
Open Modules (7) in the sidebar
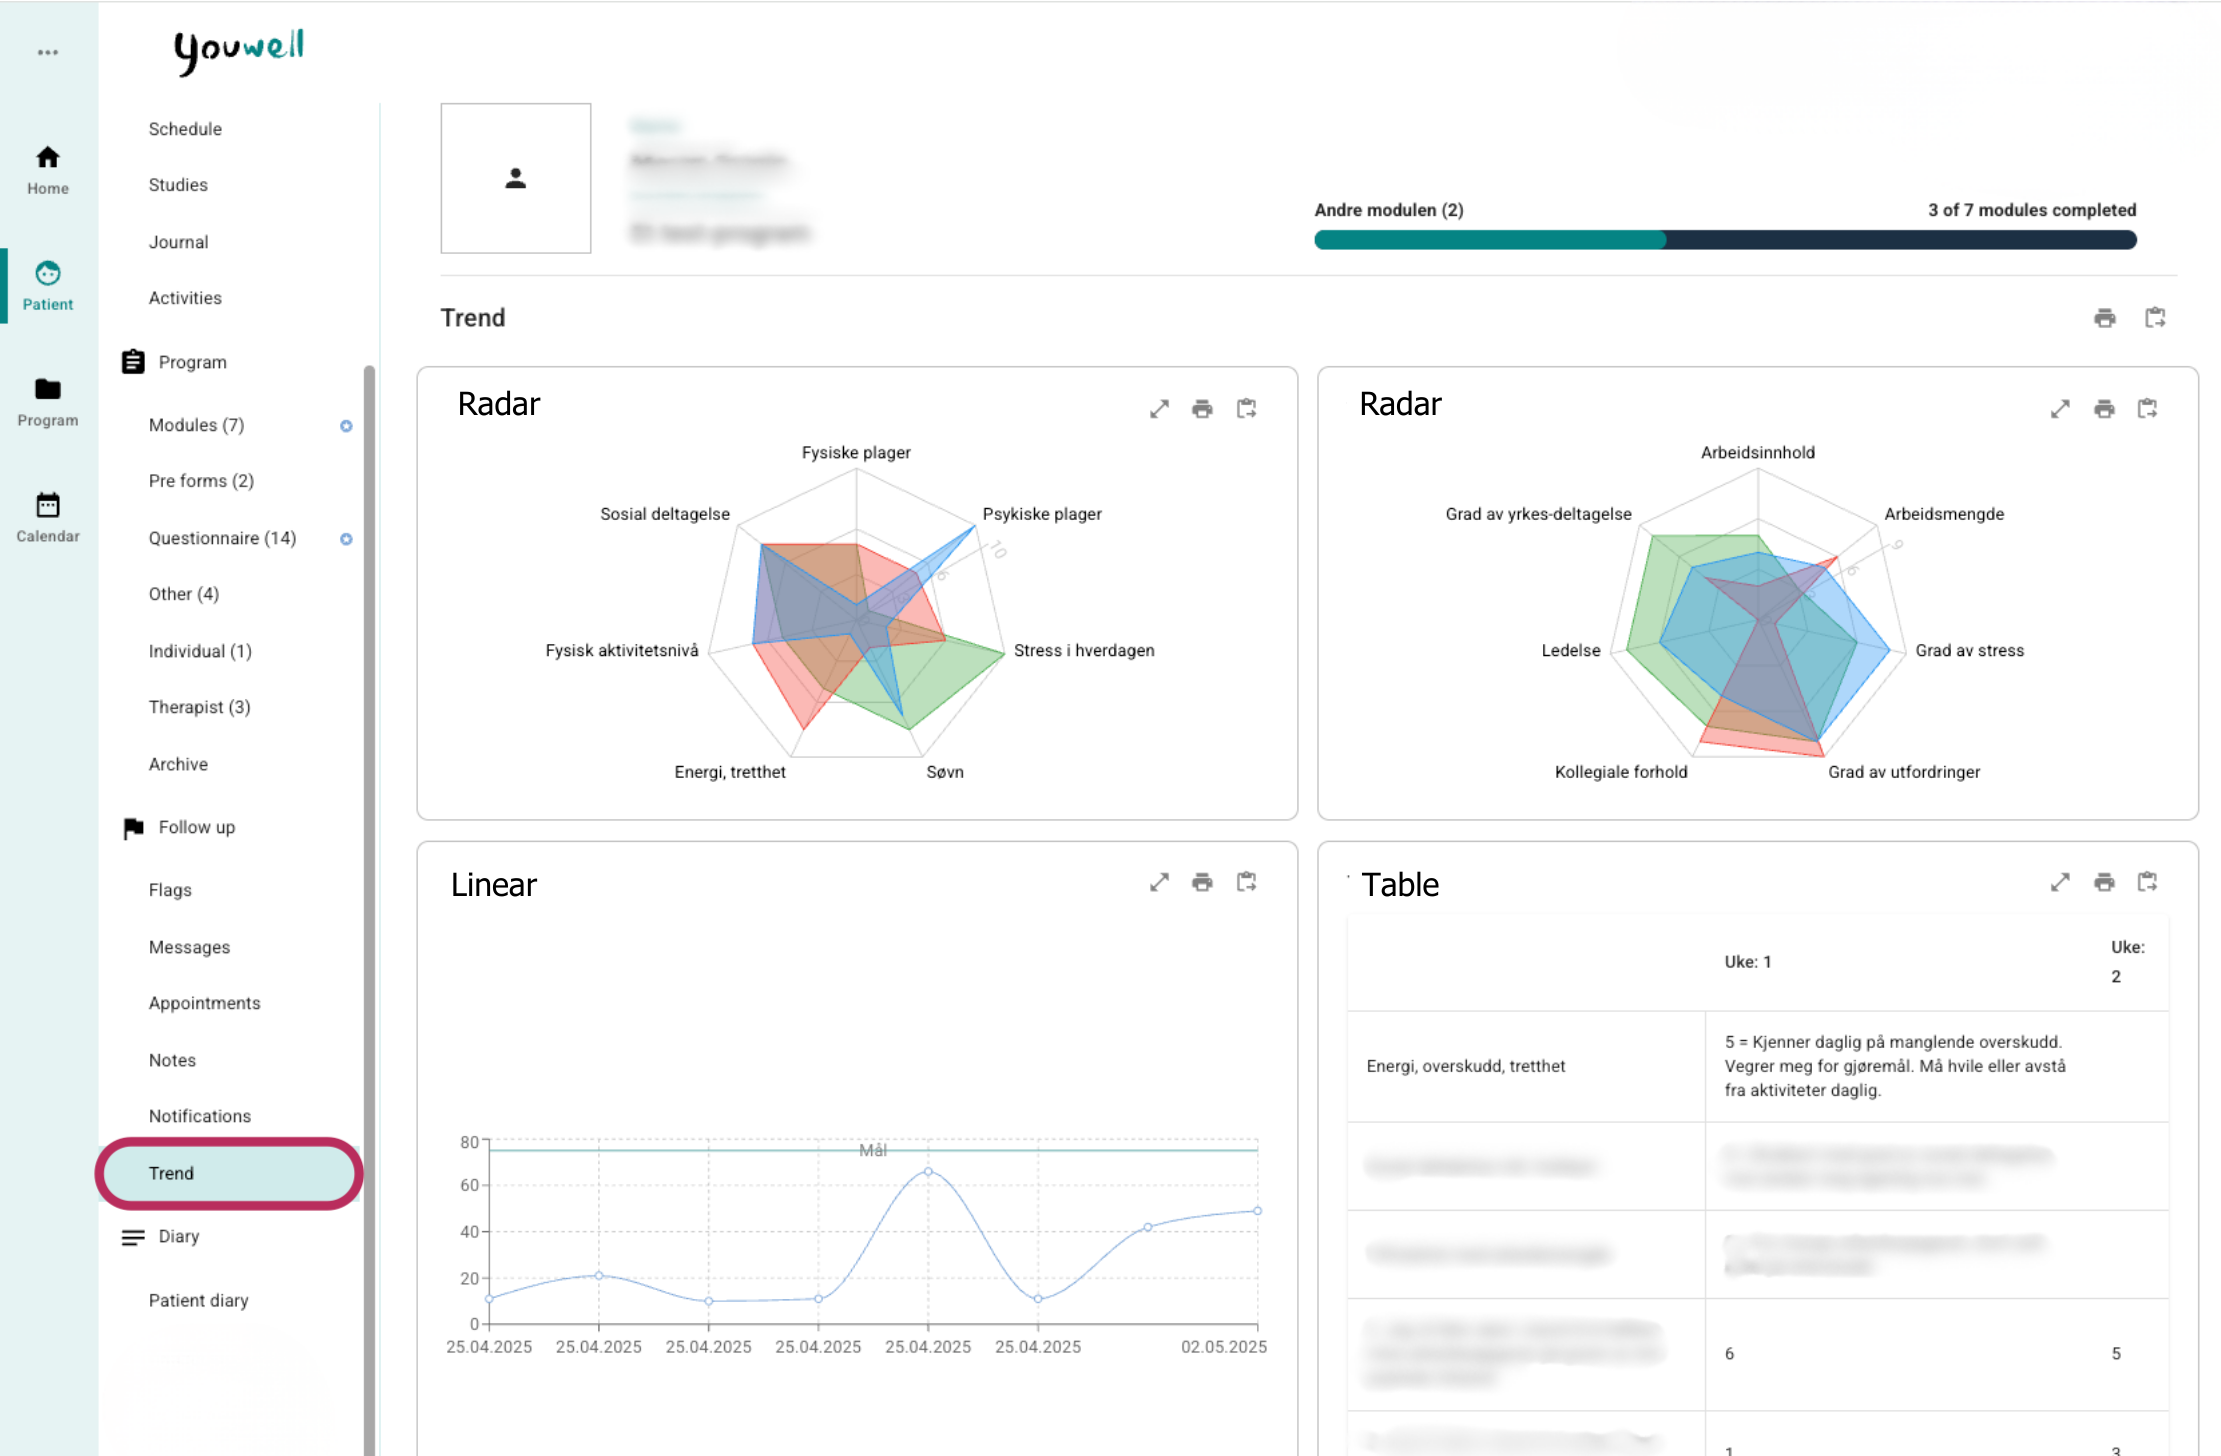(x=196, y=425)
